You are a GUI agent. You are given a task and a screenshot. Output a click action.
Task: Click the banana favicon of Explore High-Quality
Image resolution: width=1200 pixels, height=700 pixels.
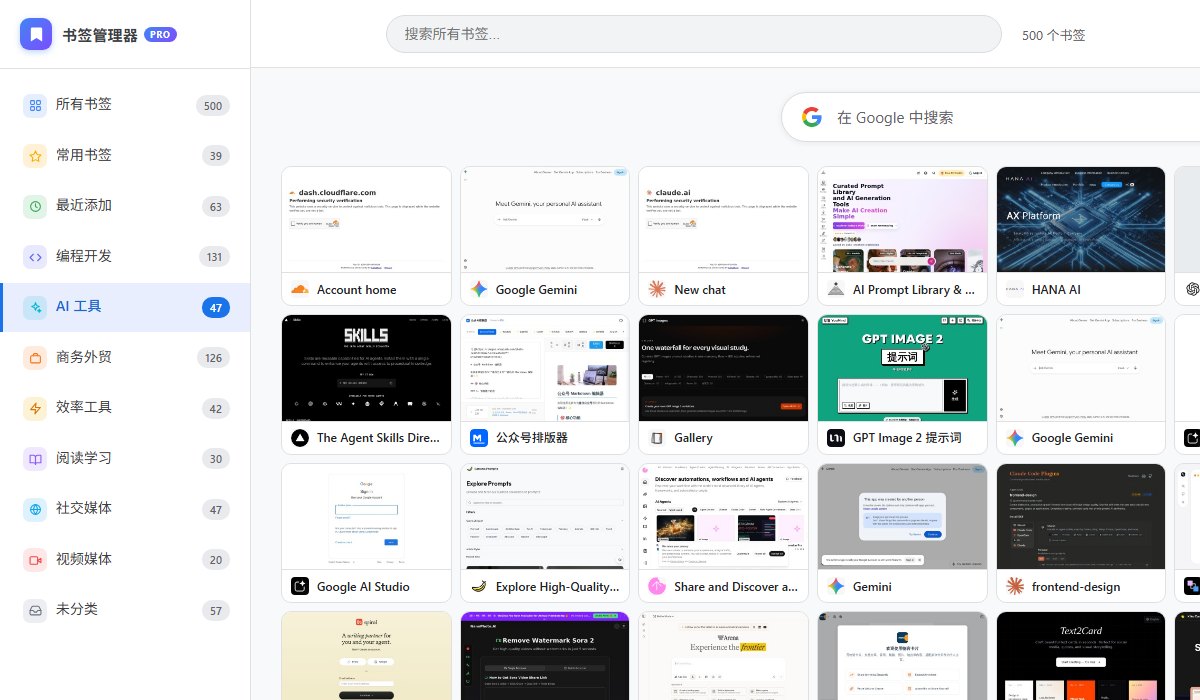[x=478, y=586]
